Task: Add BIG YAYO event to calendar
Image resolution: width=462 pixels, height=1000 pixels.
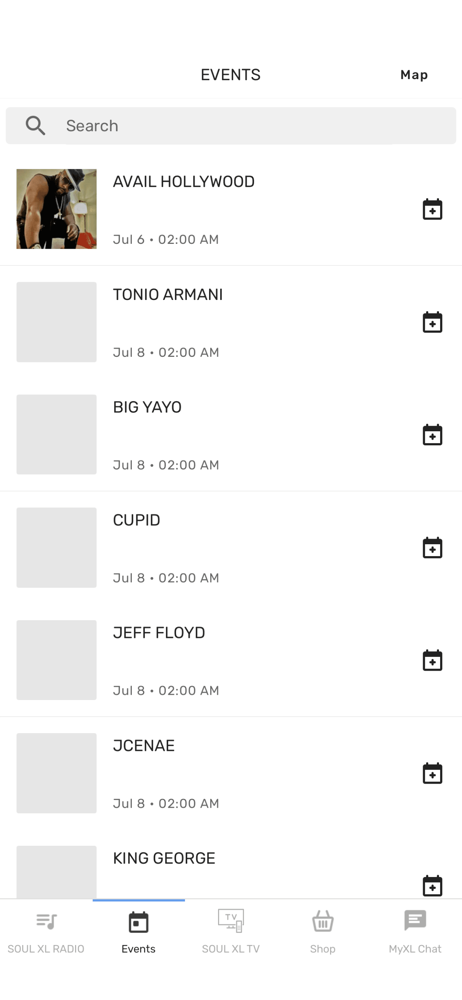Action: tap(433, 435)
